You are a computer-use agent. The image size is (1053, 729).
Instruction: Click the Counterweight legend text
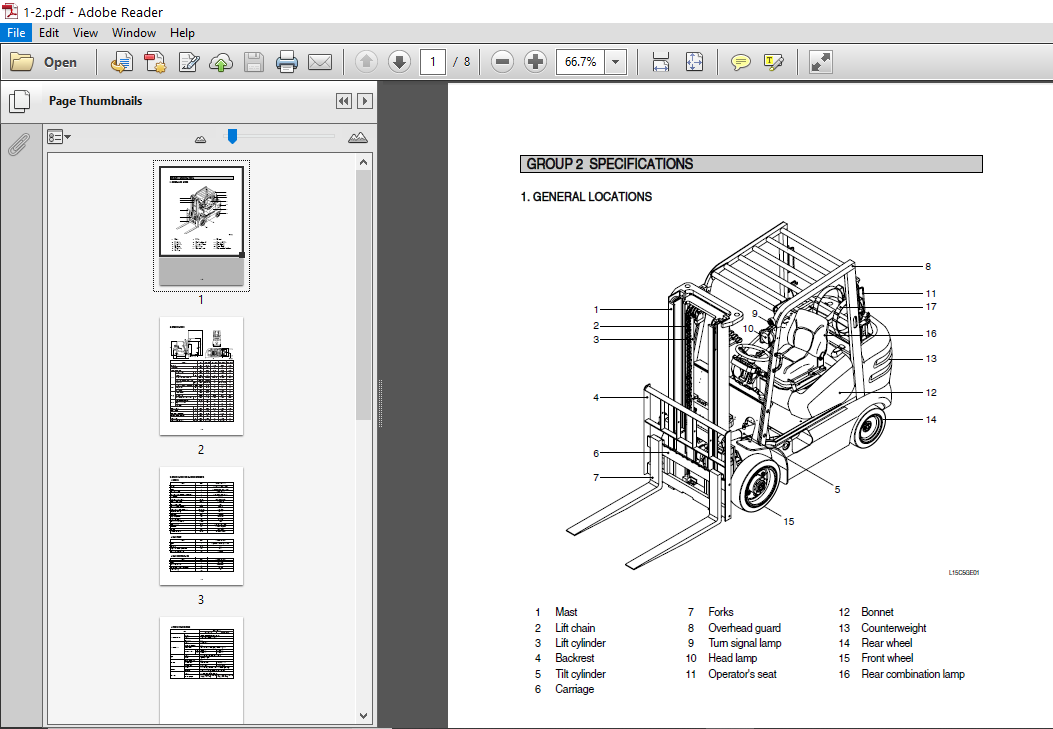tap(894, 628)
